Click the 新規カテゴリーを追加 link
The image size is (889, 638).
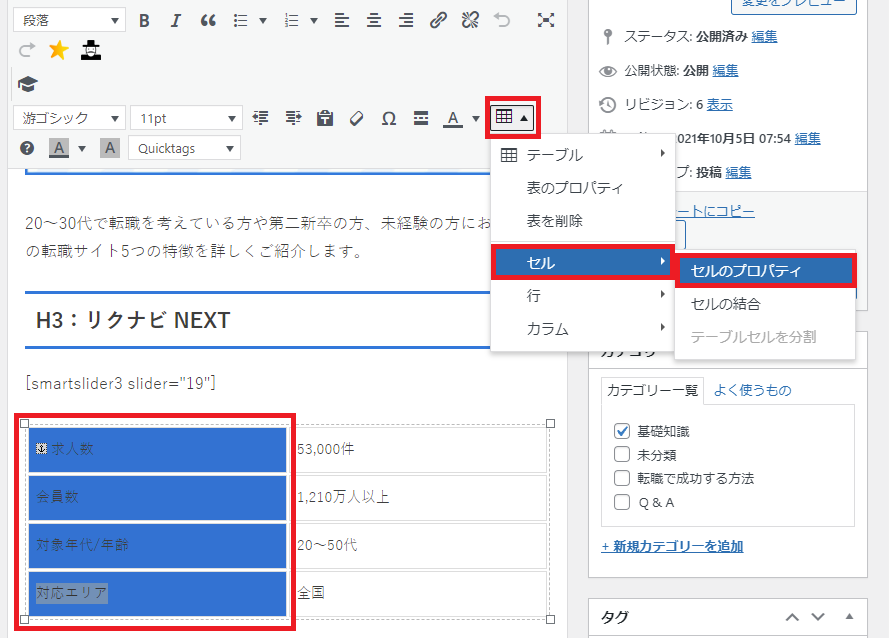[x=672, y=546]
